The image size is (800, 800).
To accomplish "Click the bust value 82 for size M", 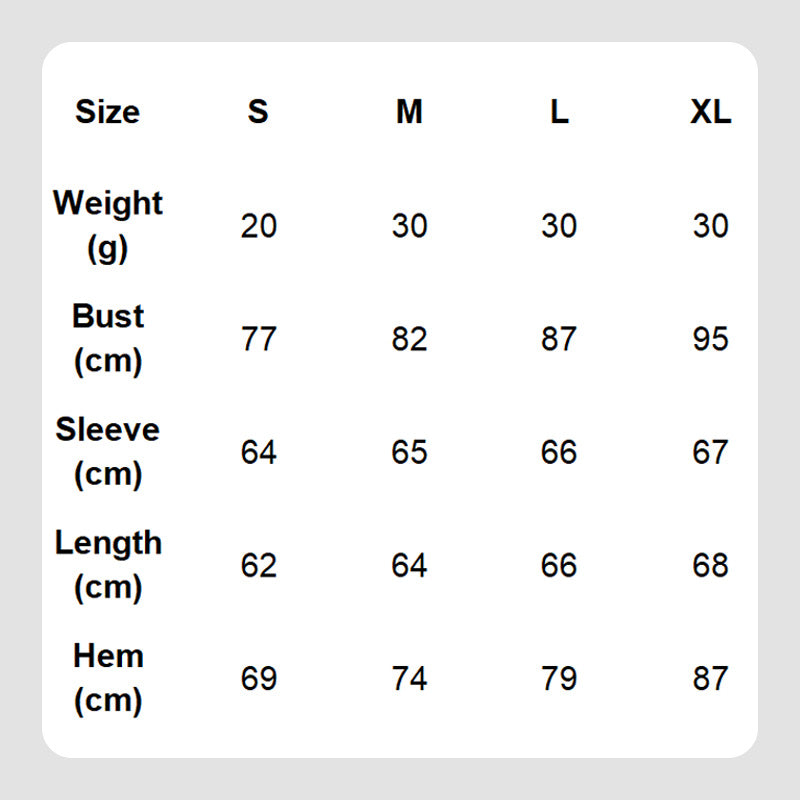I will 409,339.
